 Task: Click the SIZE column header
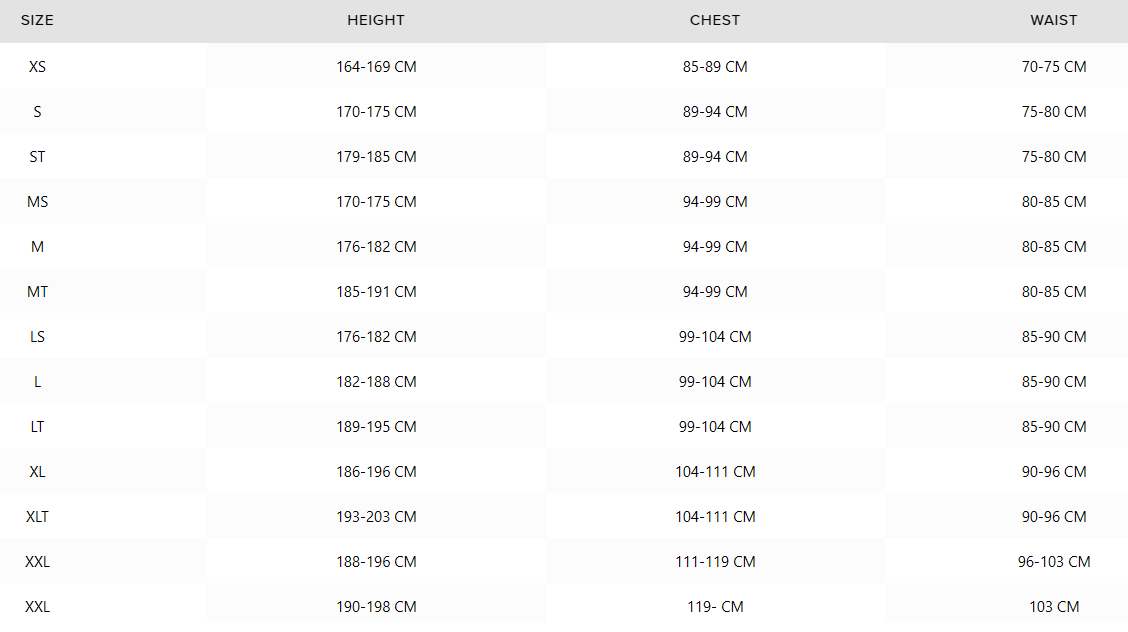click(x=37, y=20)
